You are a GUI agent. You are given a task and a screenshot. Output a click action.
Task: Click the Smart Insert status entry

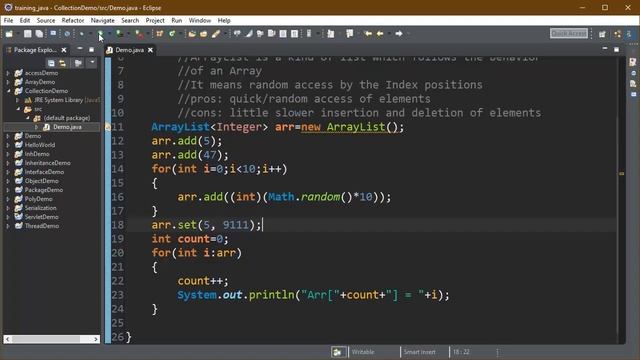coord(419,352)
